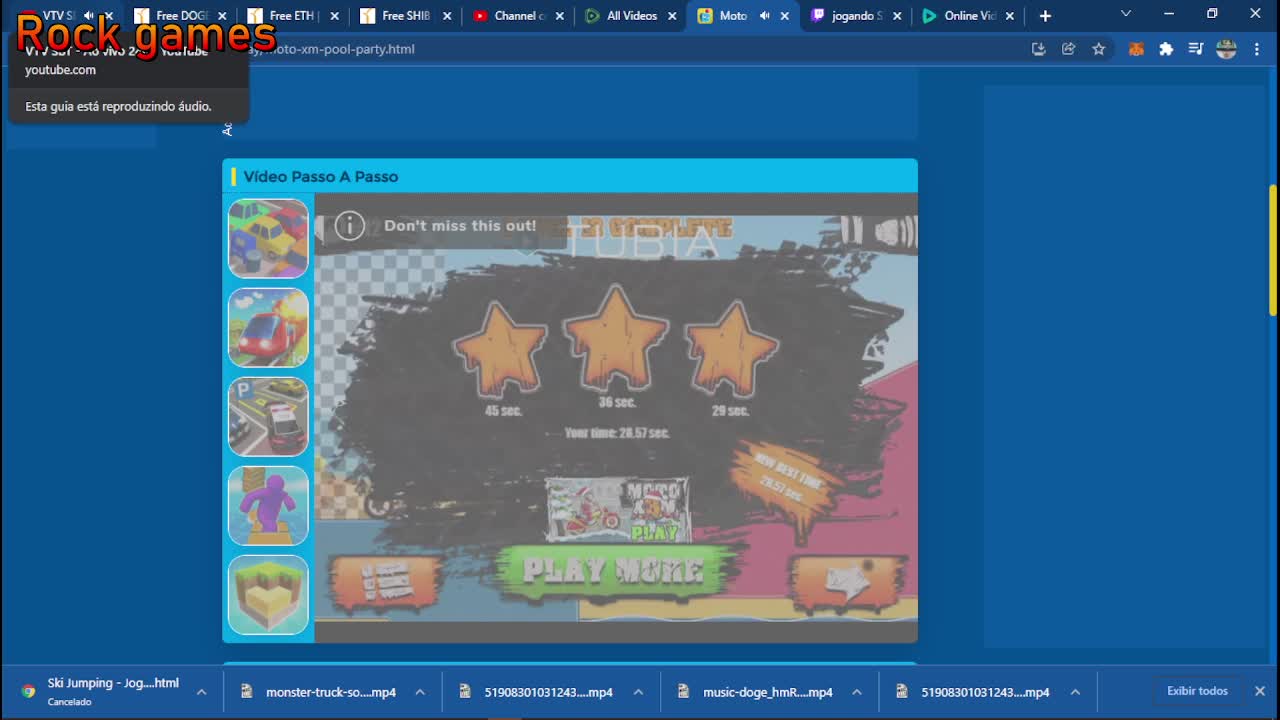This screenshot has height=720, width=1280.
Task: Open a new browser tab
Action: (x=1045, y=16)
